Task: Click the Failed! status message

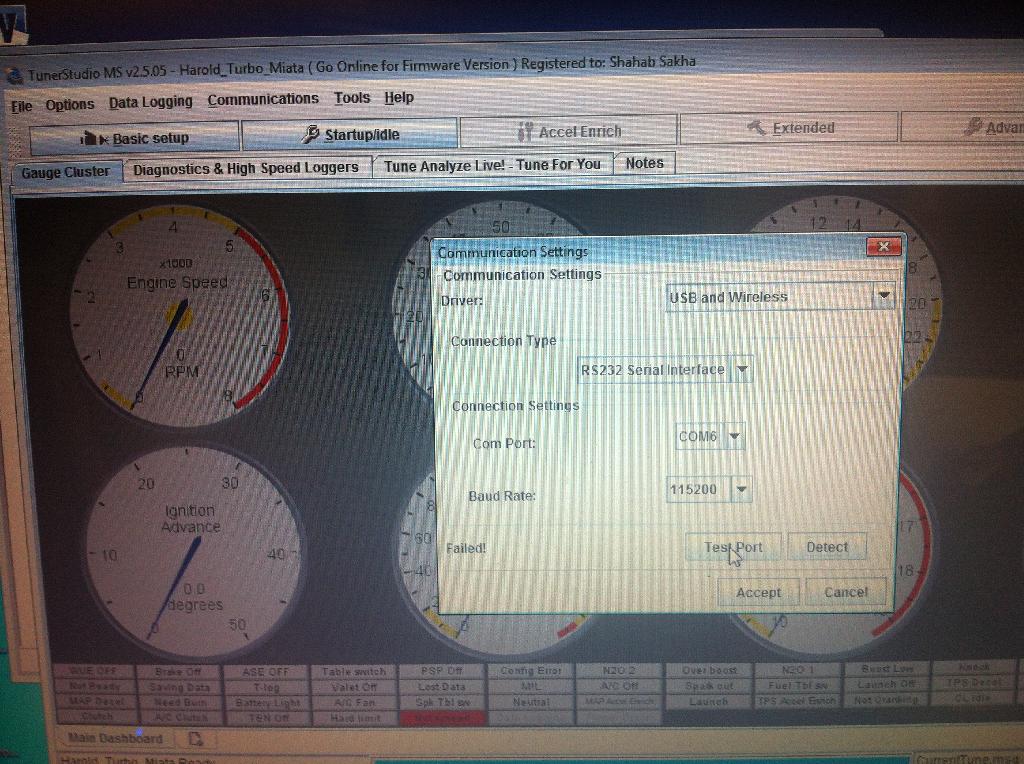Action: pyautogui.click(x=466, y=548)
